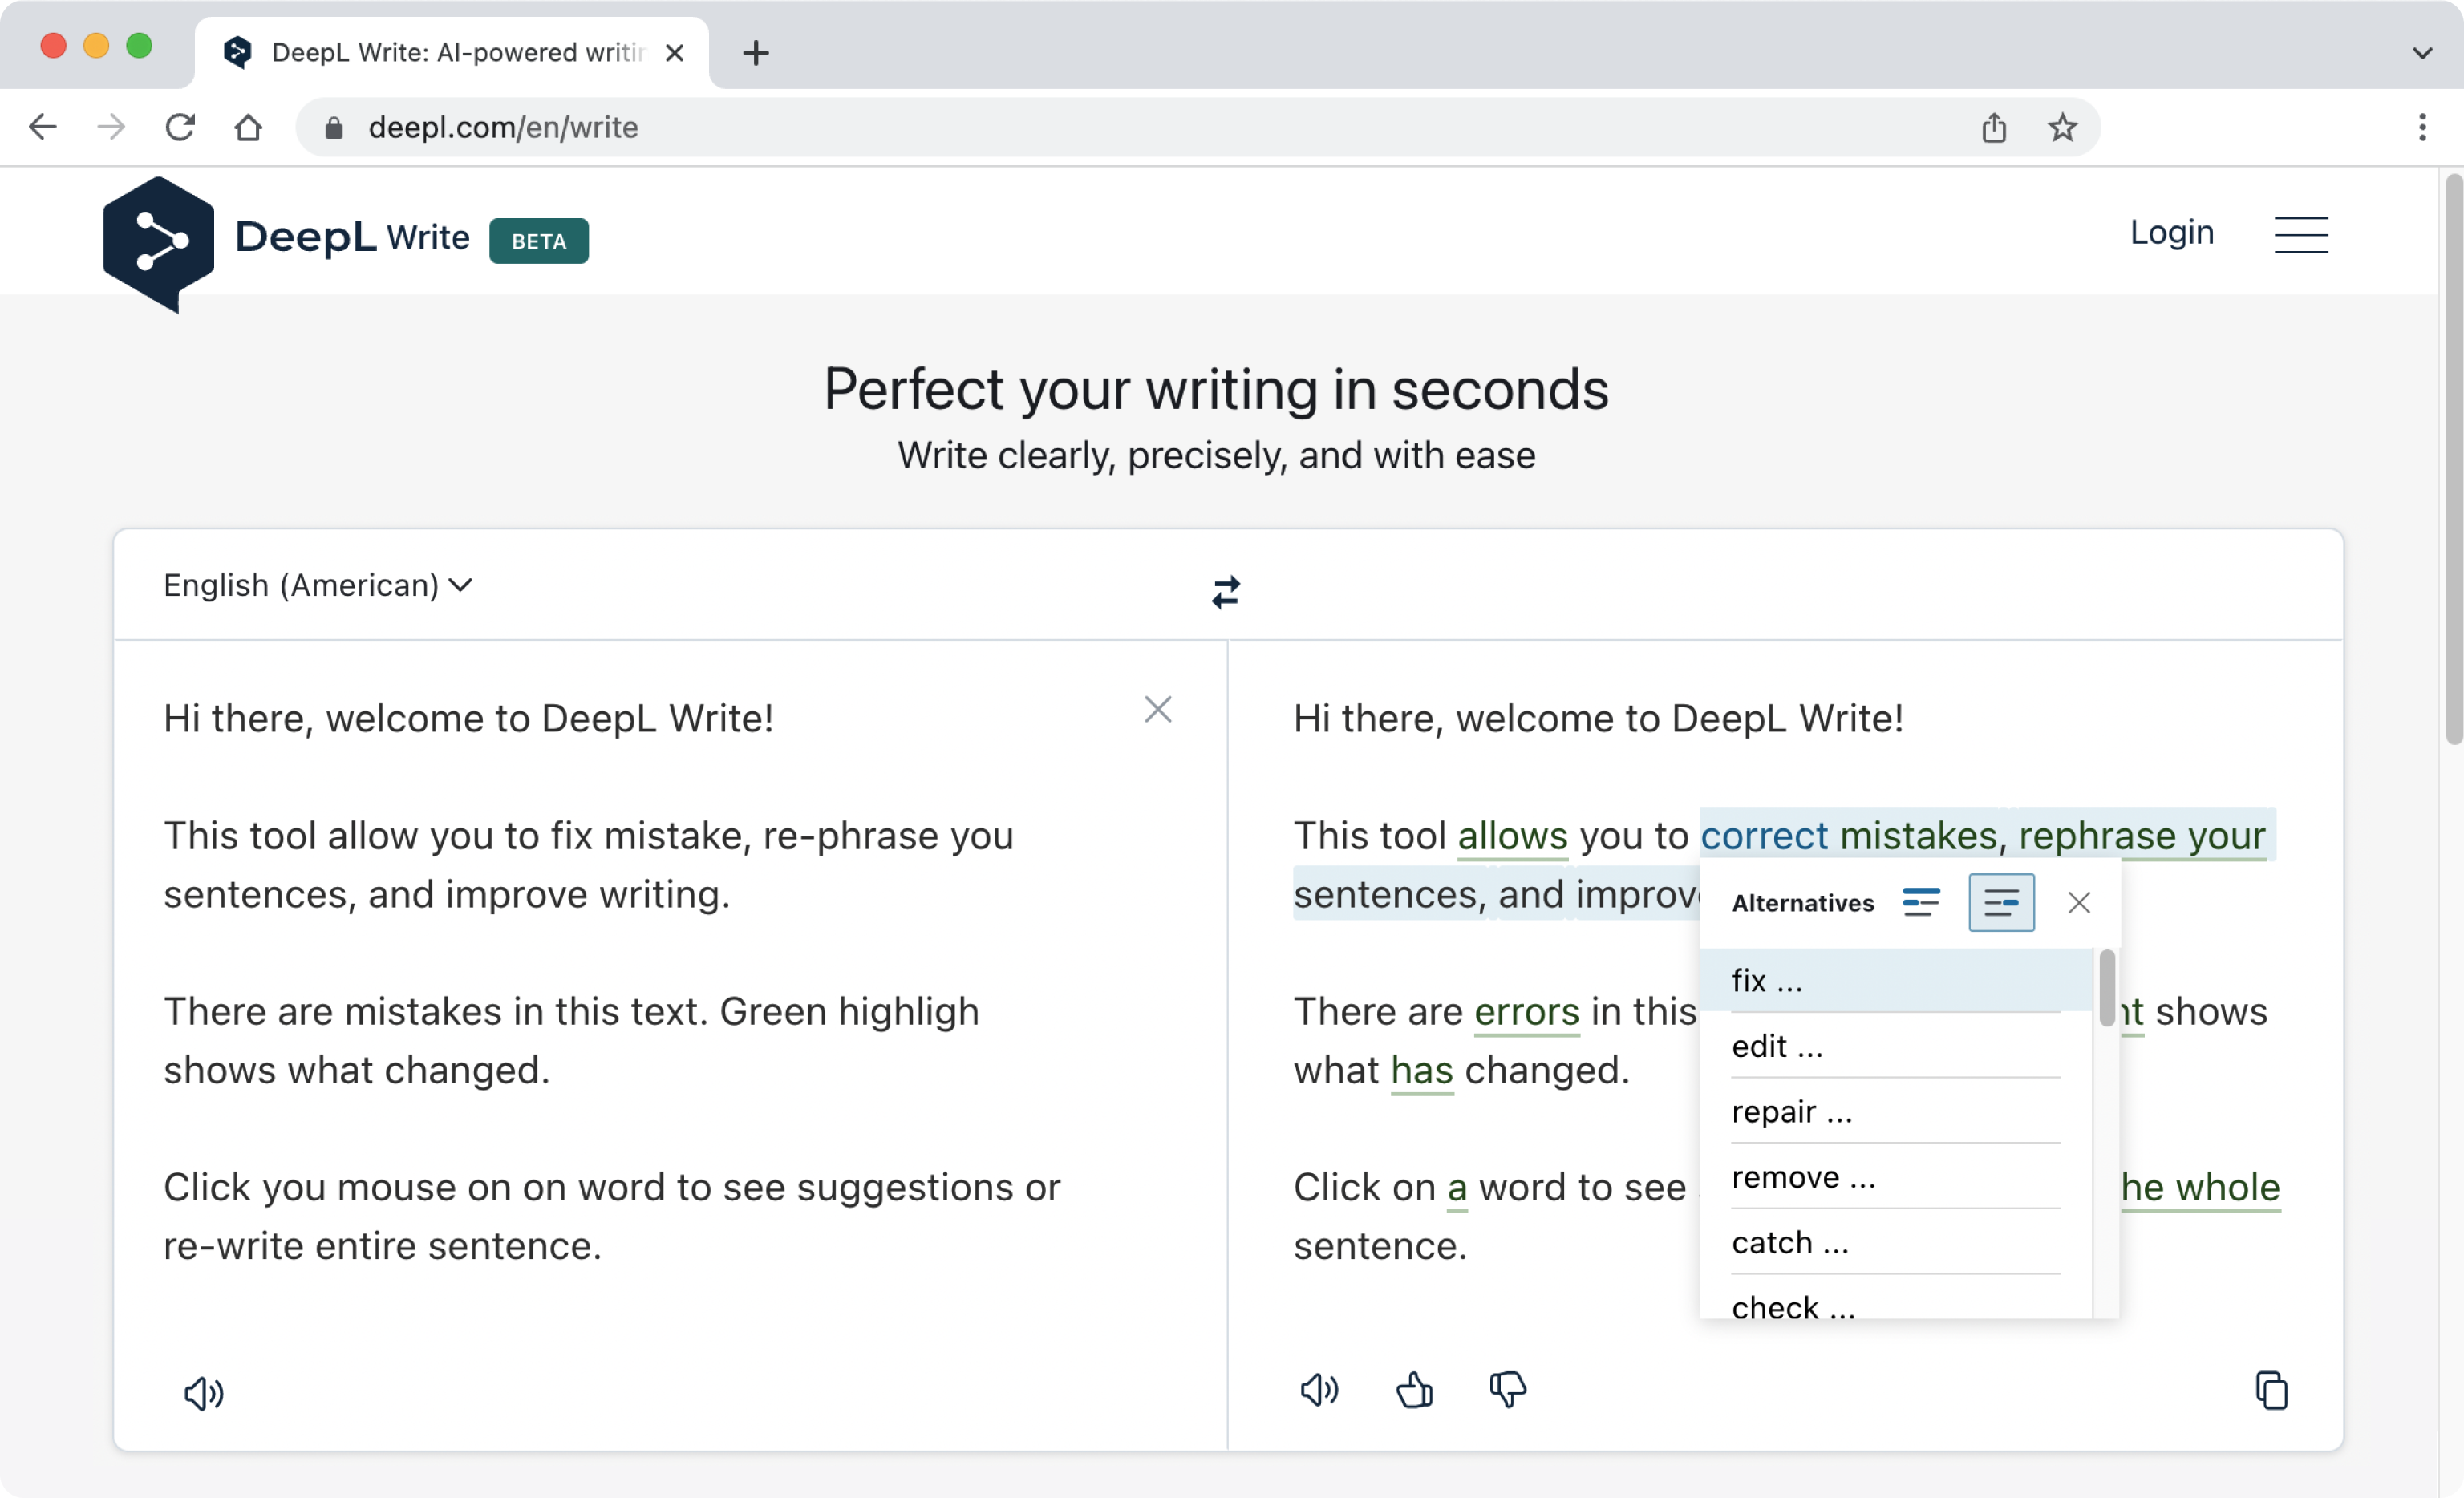Expand the browser tab list chevron
Screen dimensions: 2464x1498
(2421, 53)
